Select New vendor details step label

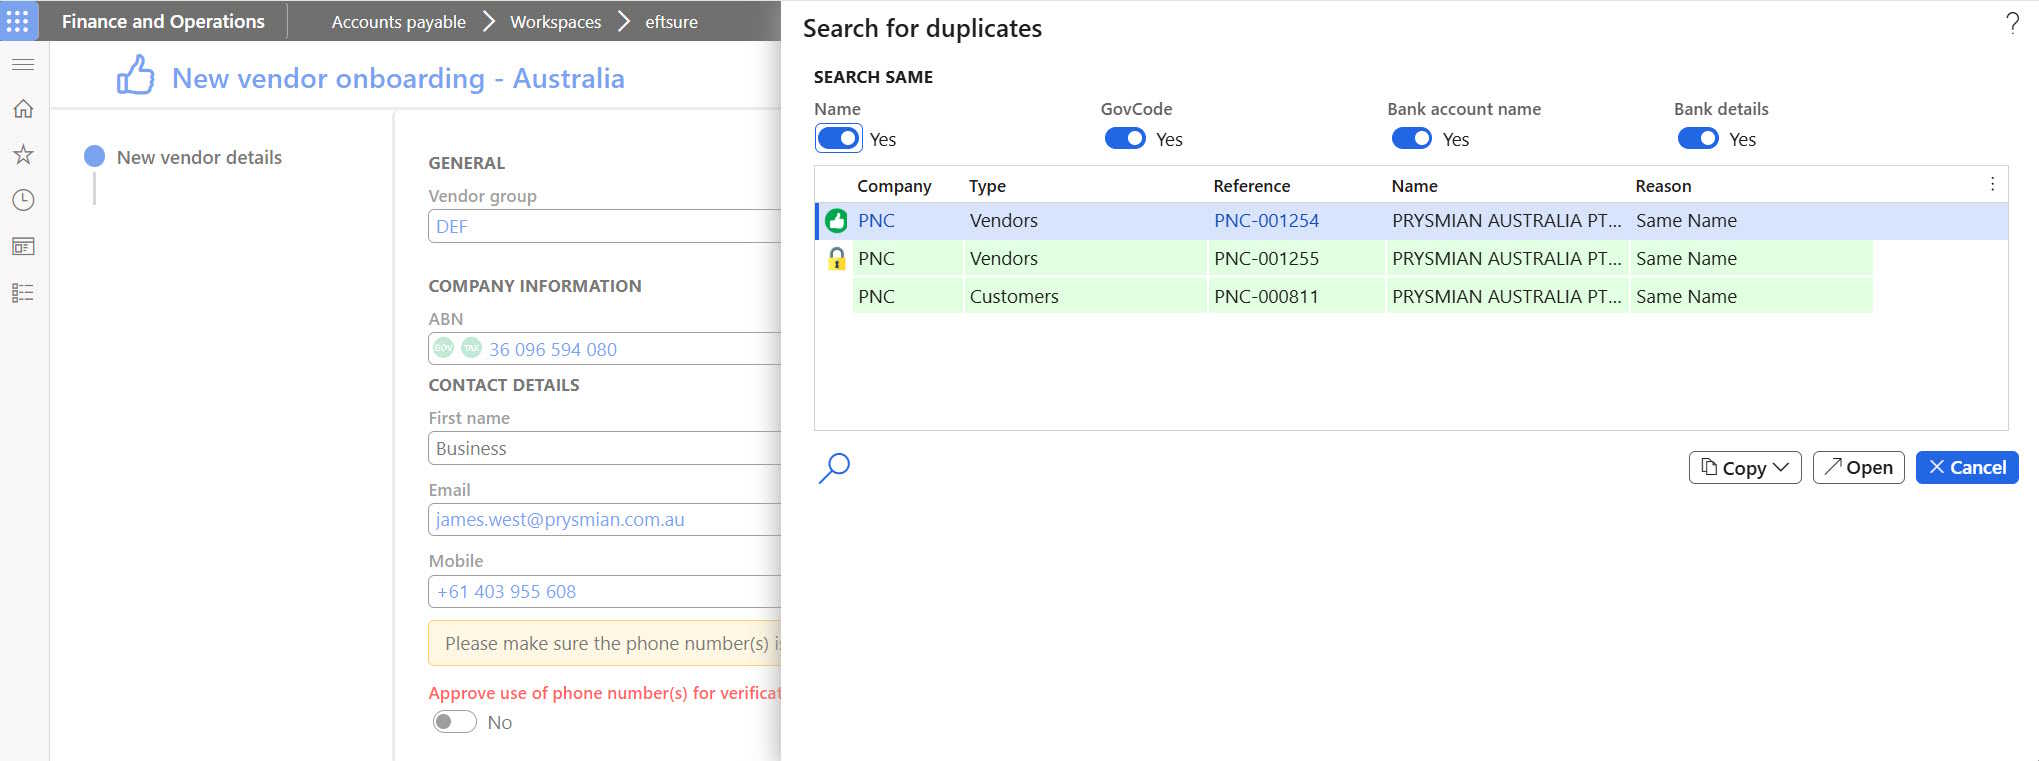click(199, 157)
